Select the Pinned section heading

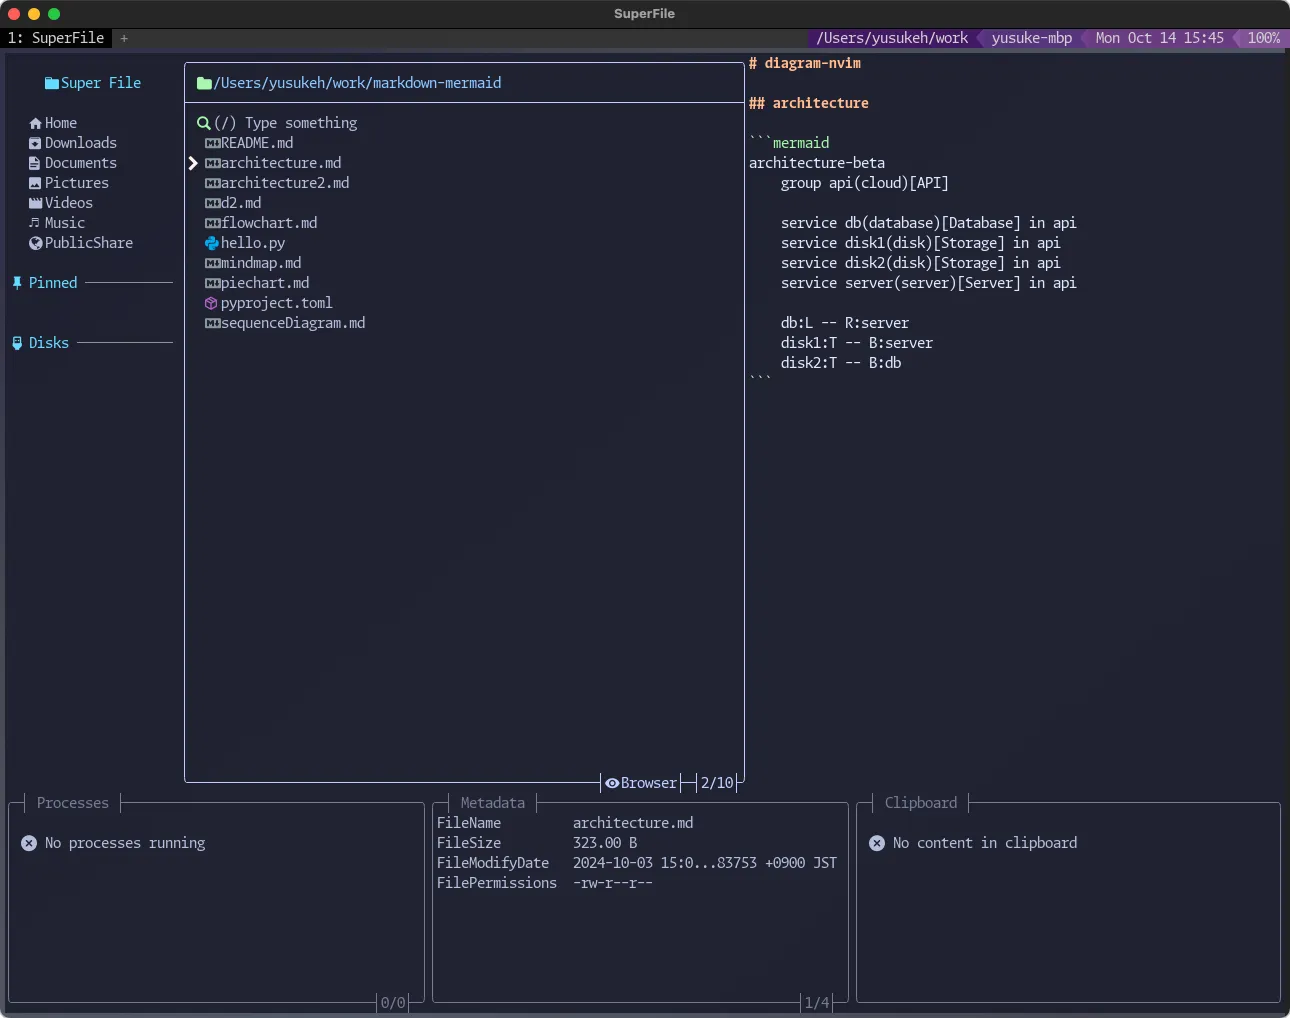click(53, 283)
